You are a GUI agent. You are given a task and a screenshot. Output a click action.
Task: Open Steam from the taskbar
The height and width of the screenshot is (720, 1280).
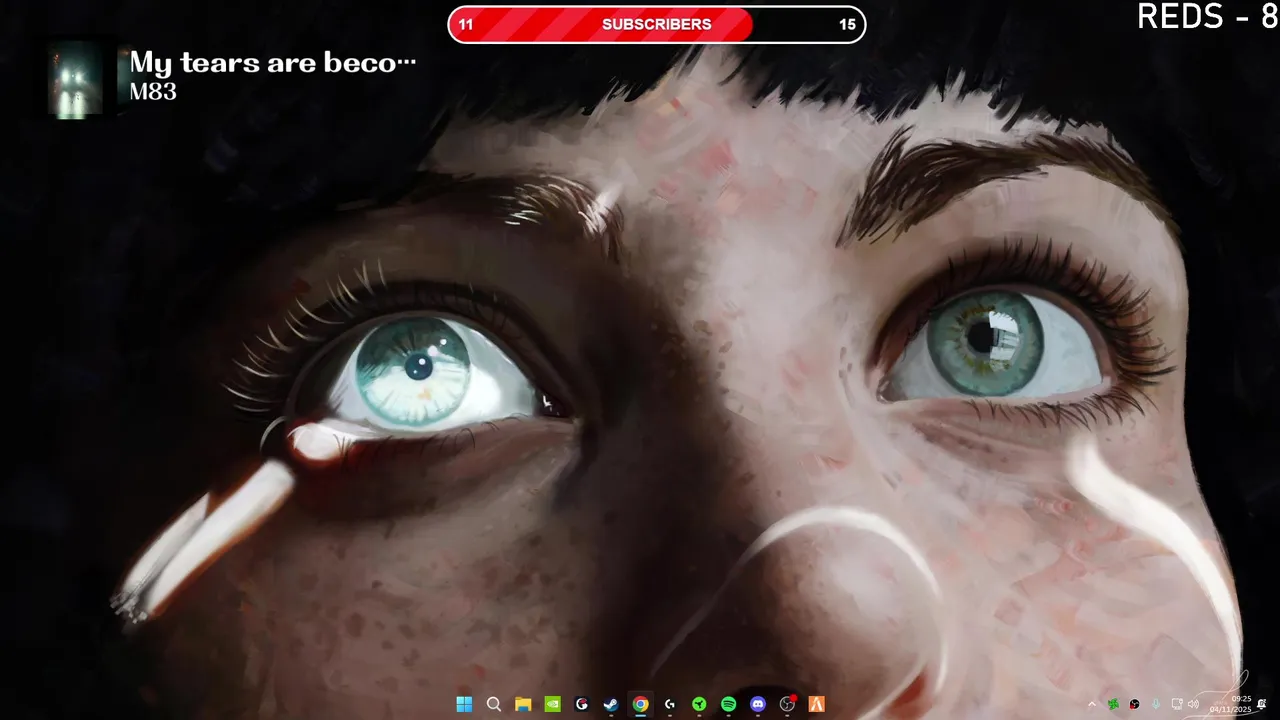(611, 704)
